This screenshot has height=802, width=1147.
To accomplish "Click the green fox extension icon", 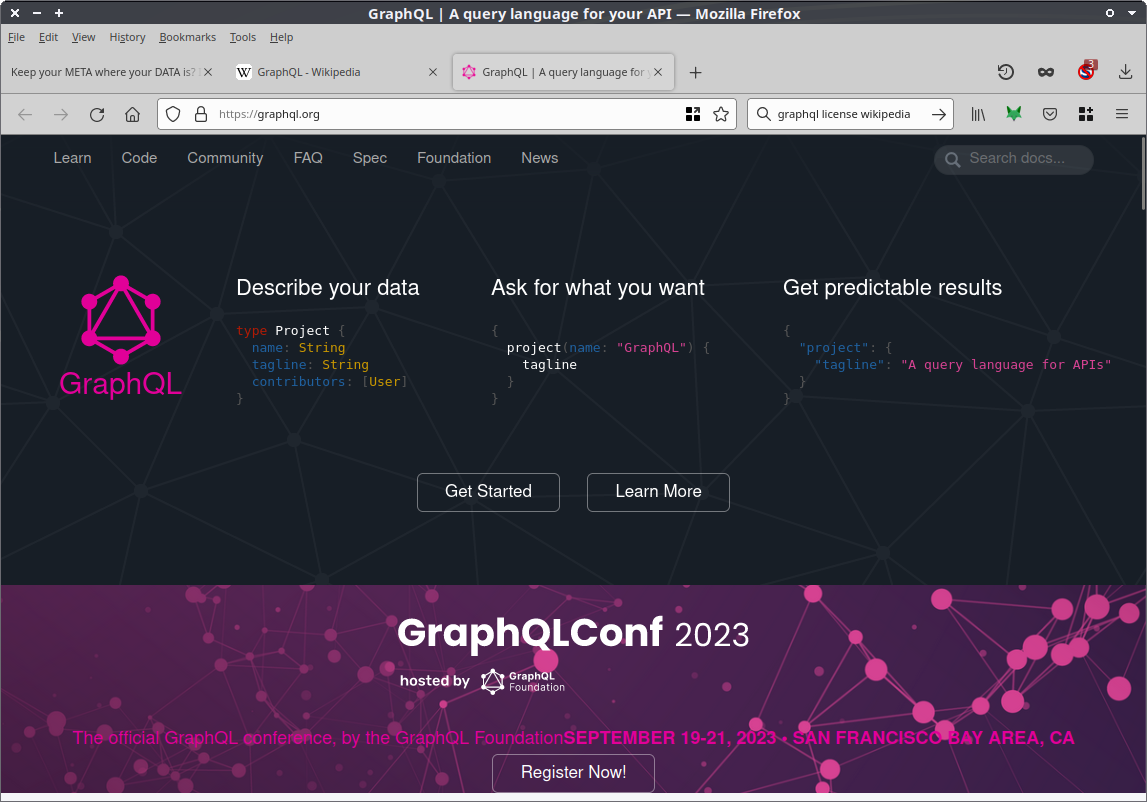I will [x=1014, y=114].
